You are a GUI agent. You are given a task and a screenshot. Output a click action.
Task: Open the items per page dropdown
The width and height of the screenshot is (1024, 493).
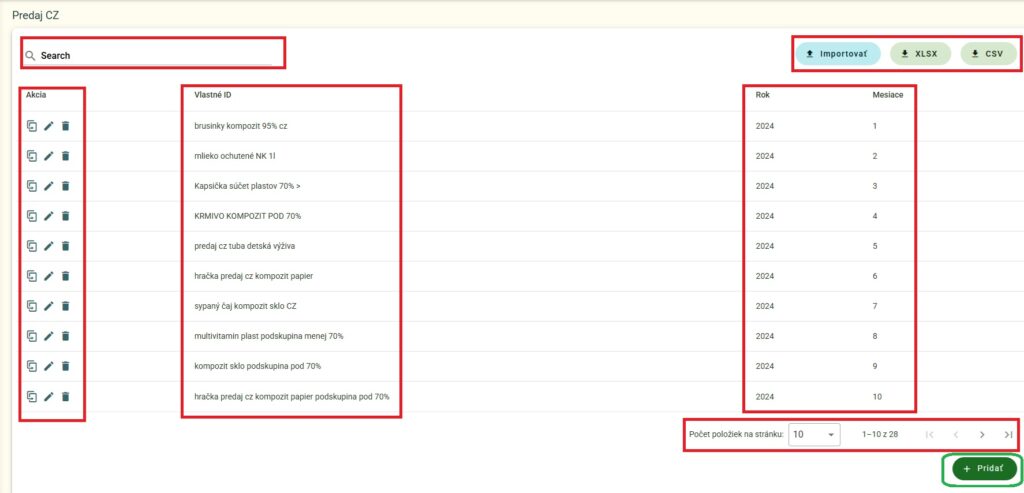click(x=814, y=435)
